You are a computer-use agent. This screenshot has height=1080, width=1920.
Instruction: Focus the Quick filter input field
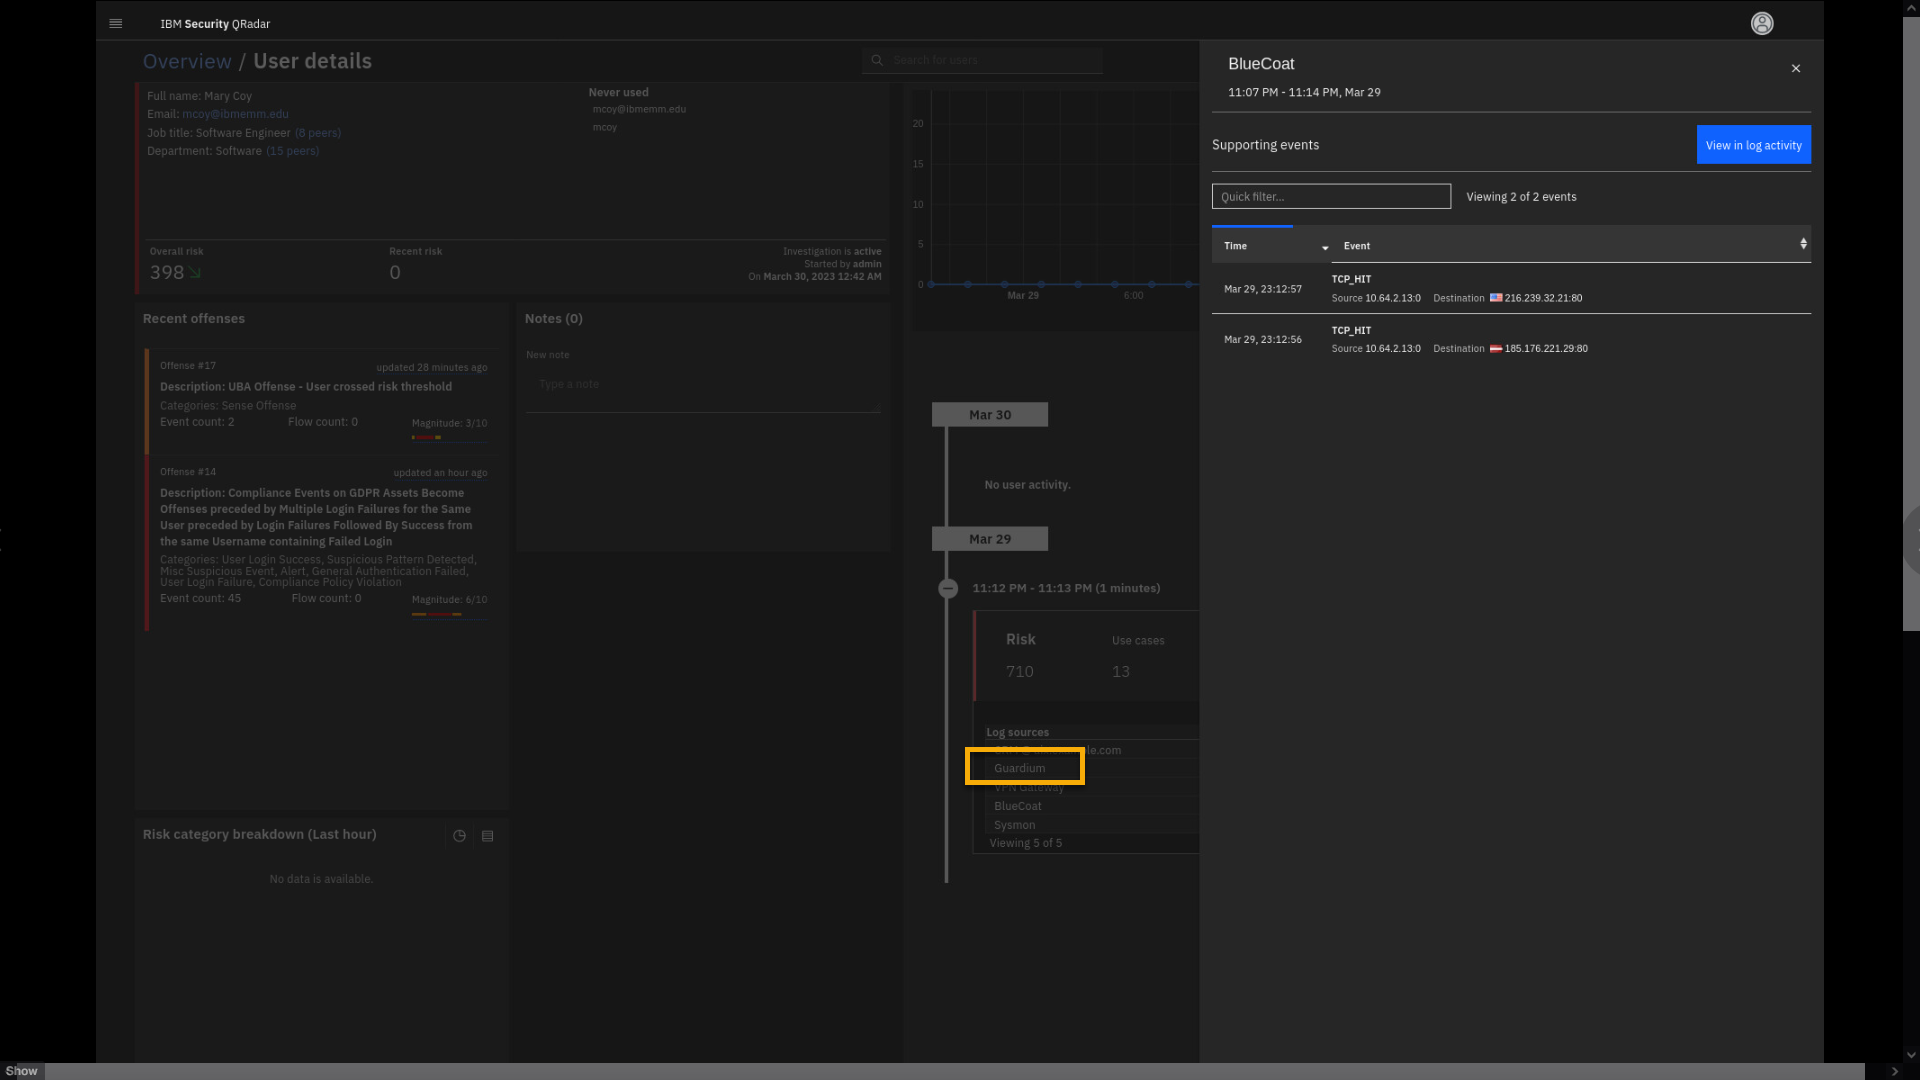click(x=1331, y=197)
